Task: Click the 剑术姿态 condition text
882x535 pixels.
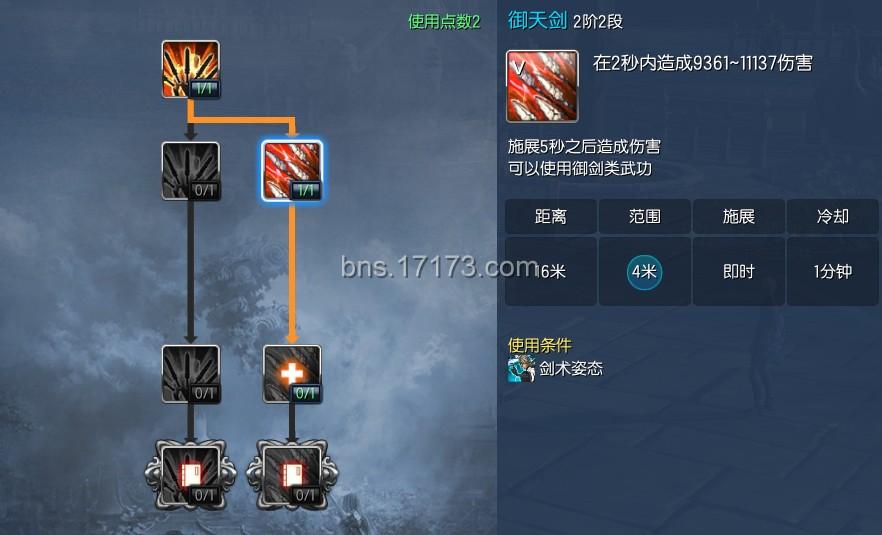Action: click(x=571, y=368)
